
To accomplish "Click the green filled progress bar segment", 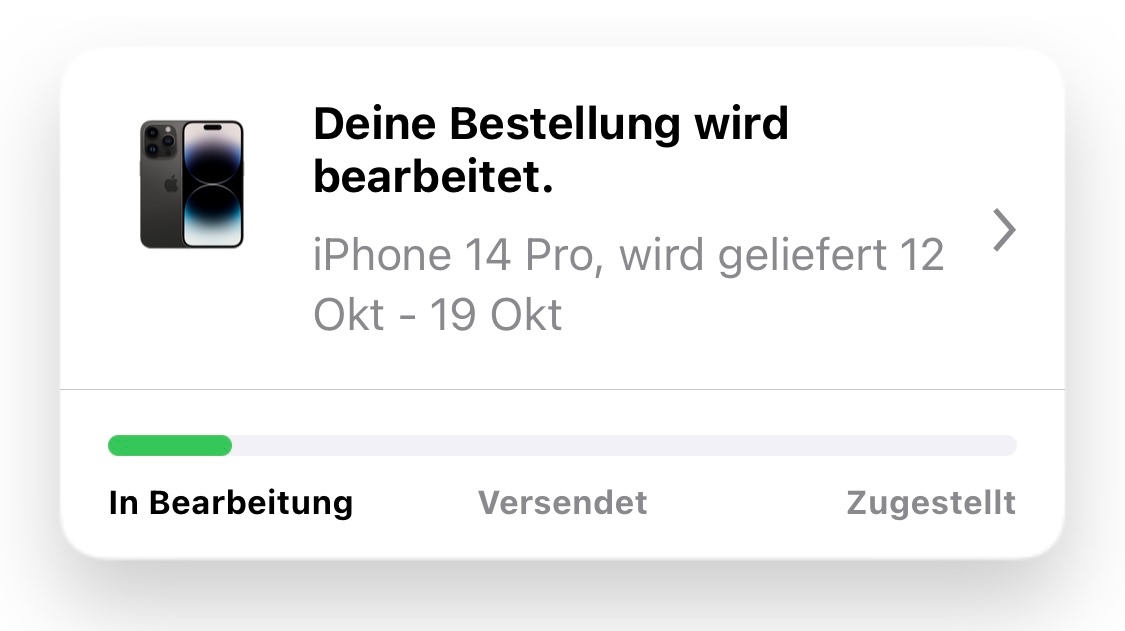I will (170, 446).
